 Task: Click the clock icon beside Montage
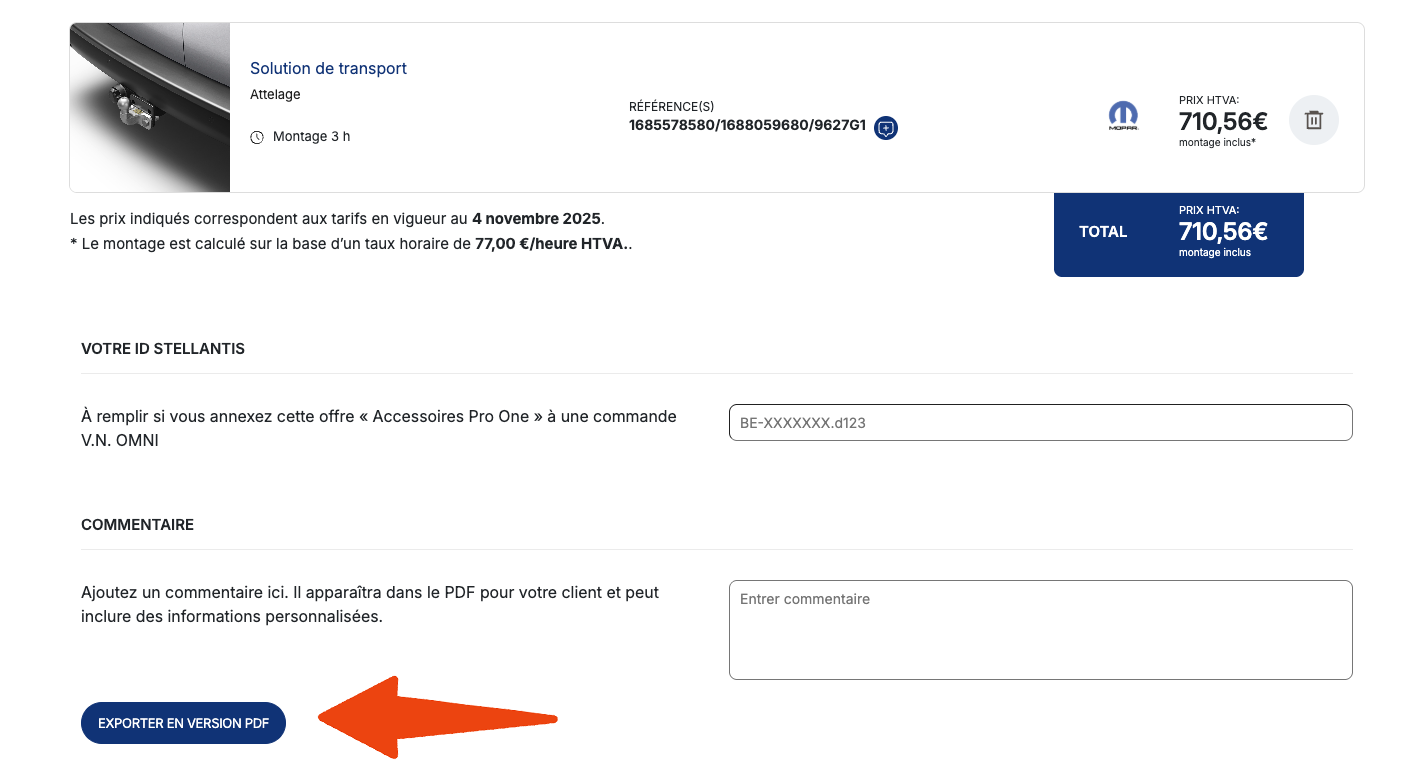257,137
